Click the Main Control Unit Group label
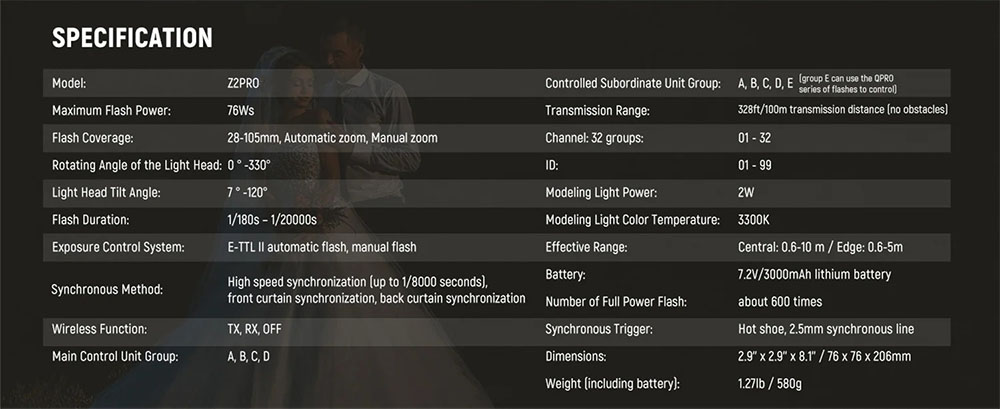 [114, 356]
